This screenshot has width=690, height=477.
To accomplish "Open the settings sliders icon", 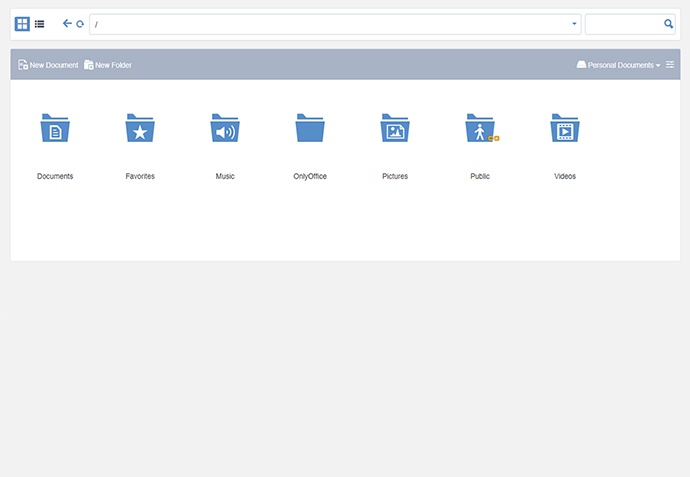I will click(x=670, y=65).
